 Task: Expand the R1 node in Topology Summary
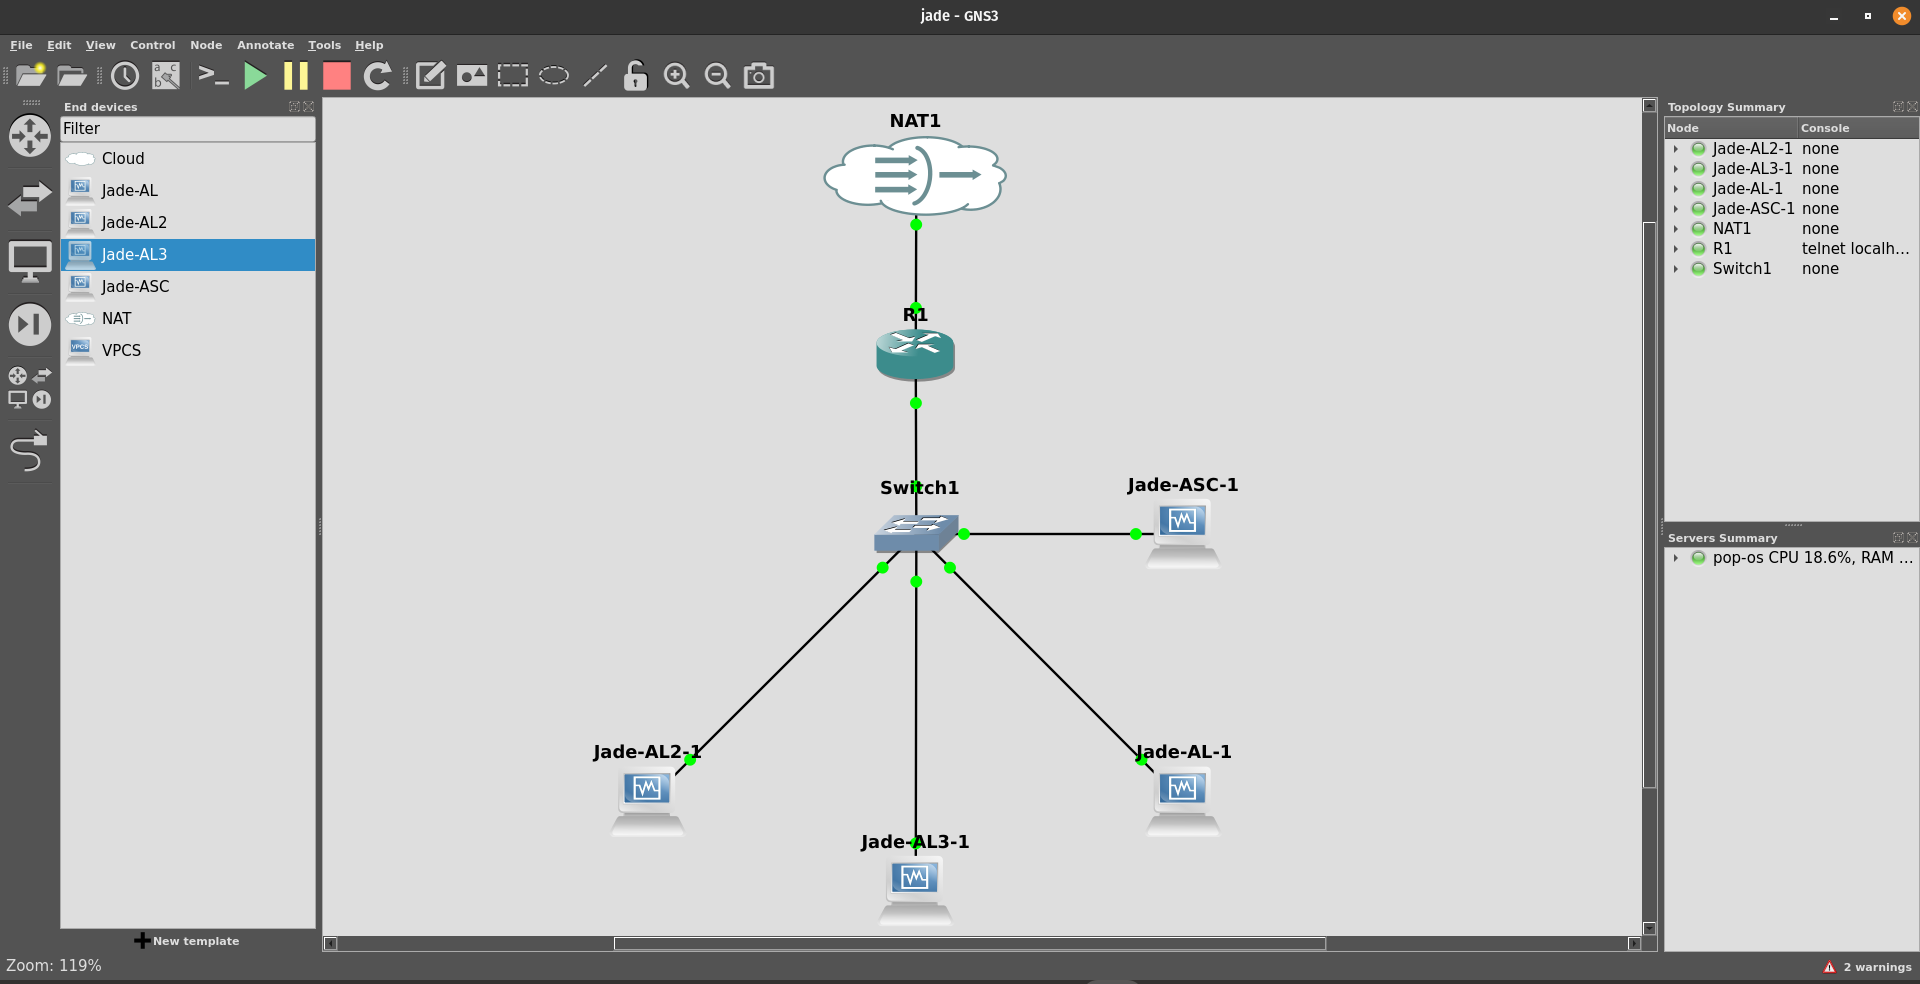click(x=1676, y=249)
